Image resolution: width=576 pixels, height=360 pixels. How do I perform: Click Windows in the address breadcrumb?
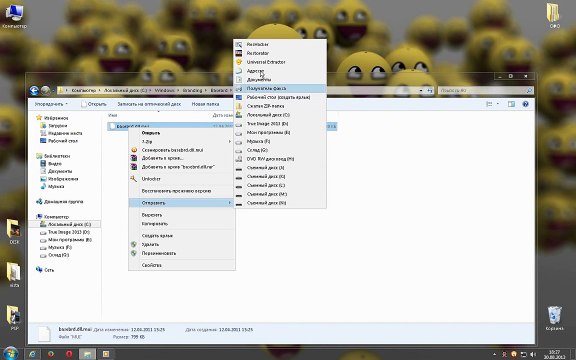[x=164, y=90]
